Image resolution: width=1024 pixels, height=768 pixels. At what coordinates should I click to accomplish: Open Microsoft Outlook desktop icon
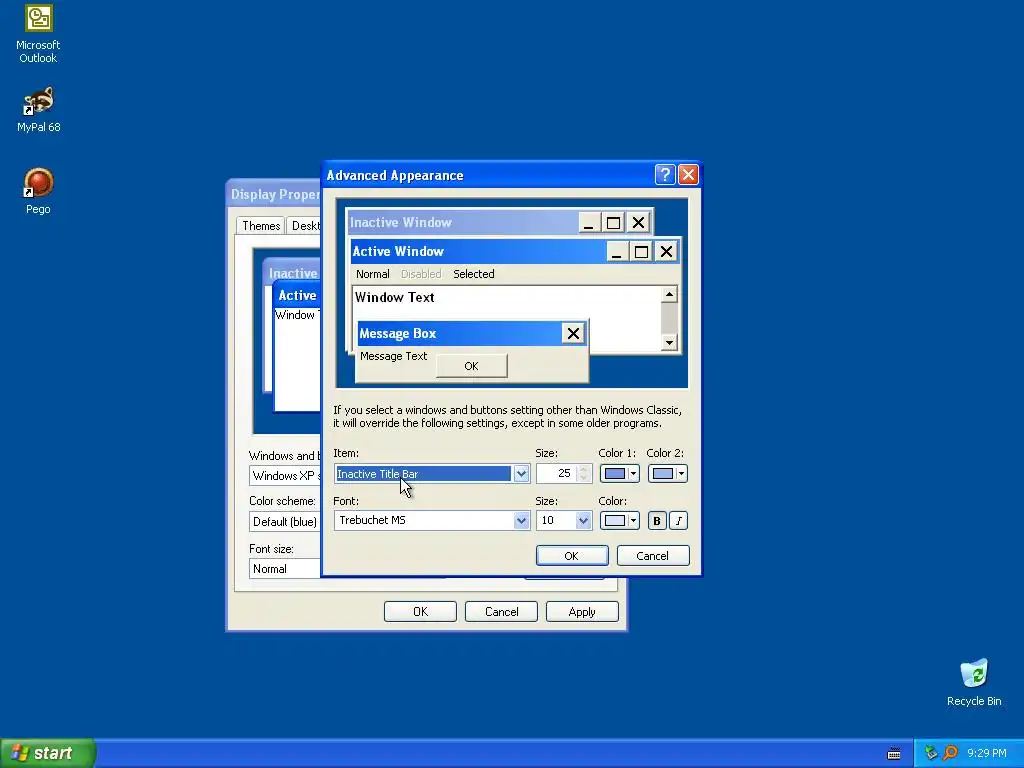[38, 34]
